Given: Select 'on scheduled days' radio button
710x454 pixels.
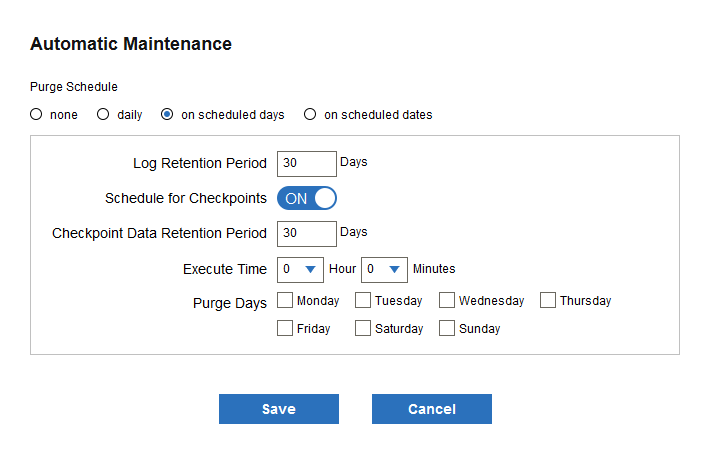Looking at the screenshot, I should [x=167, y=115].
